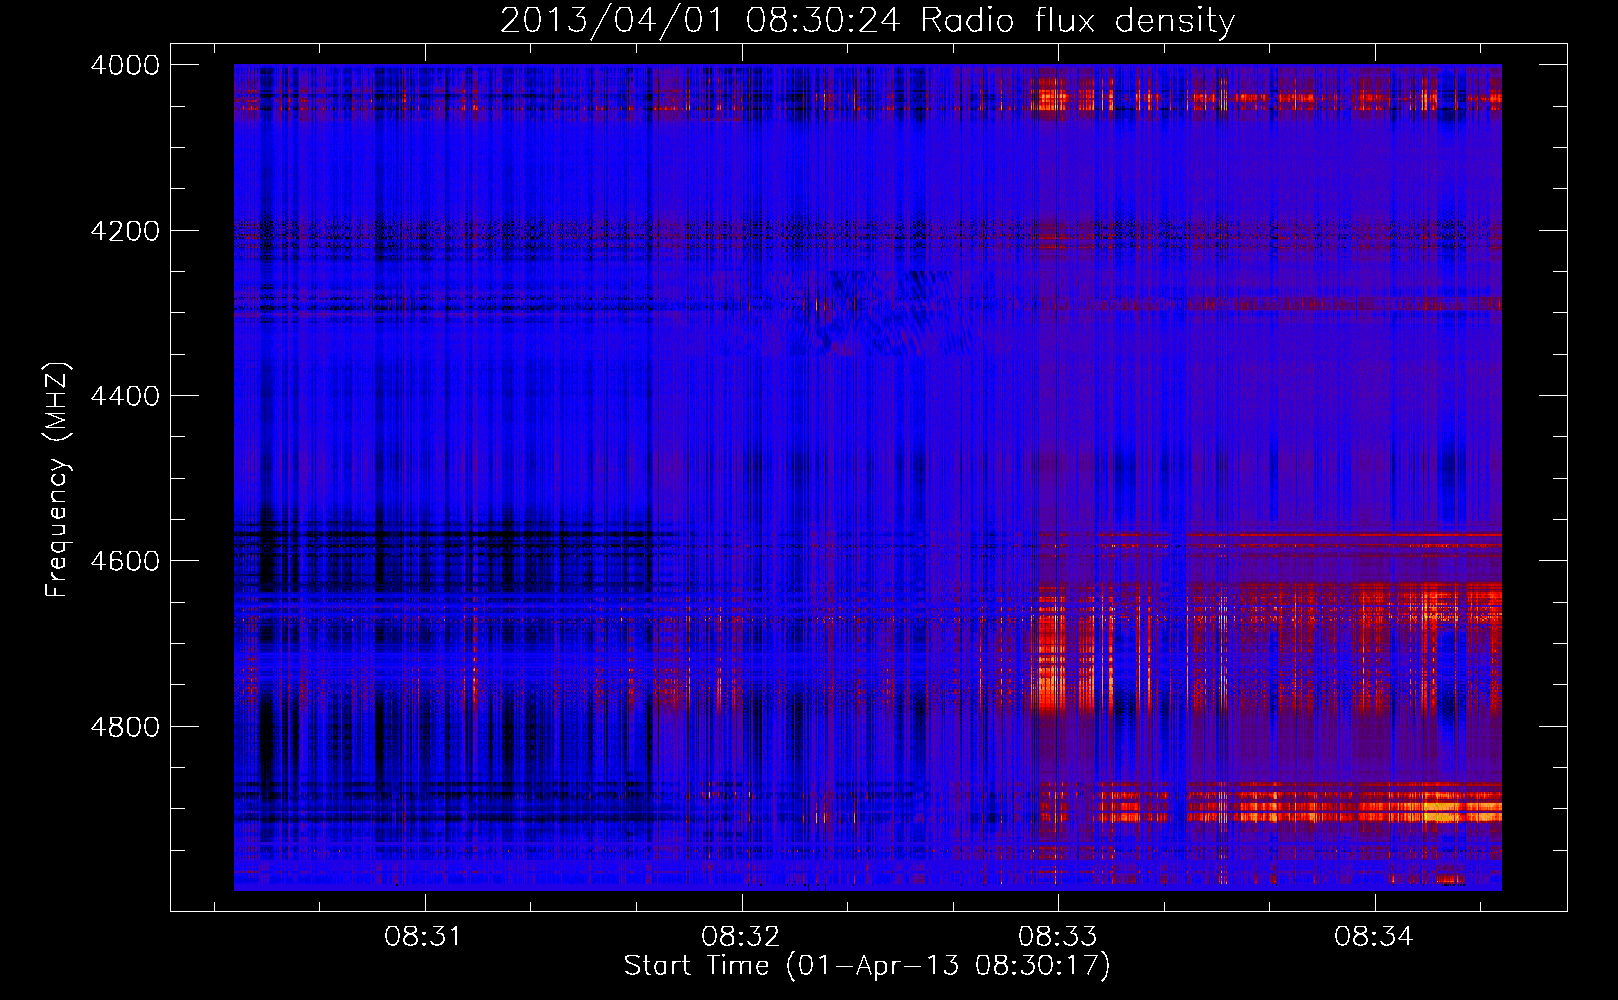The height and width of the screenshot is (1000, 1618).
Task: Click the 4400 frequency axis label
Action: tap(125, 396)
